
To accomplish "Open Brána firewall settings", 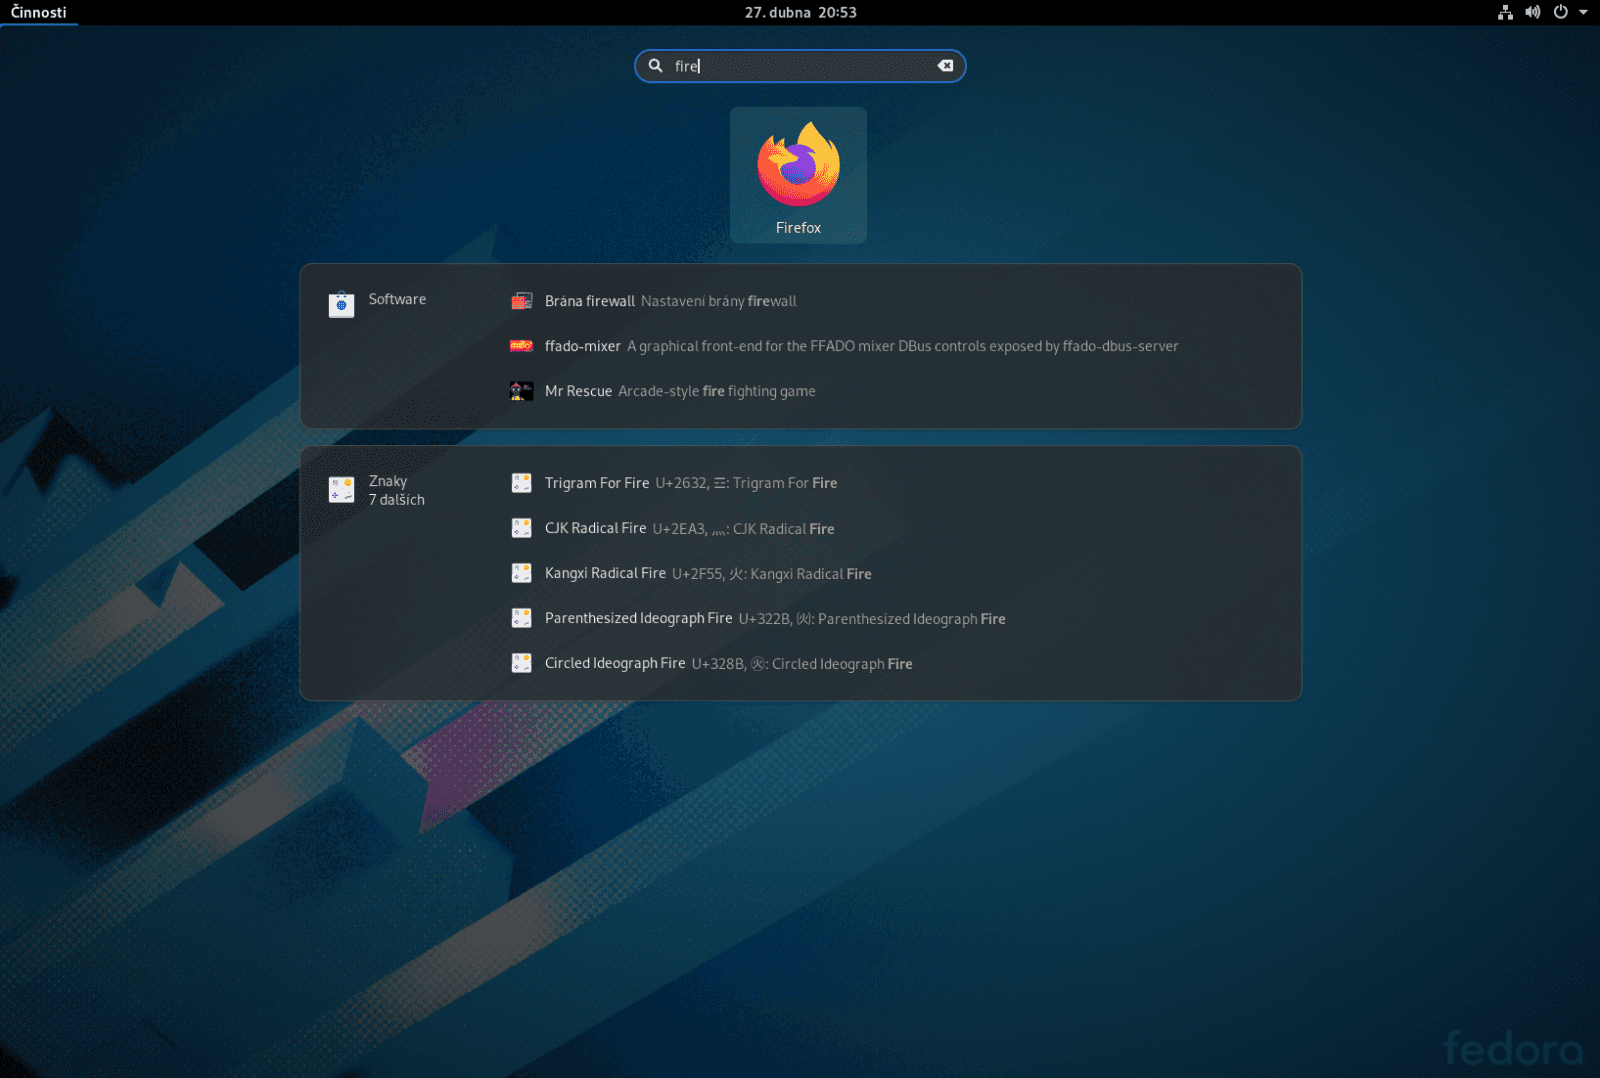I will (x=589, y=300).
